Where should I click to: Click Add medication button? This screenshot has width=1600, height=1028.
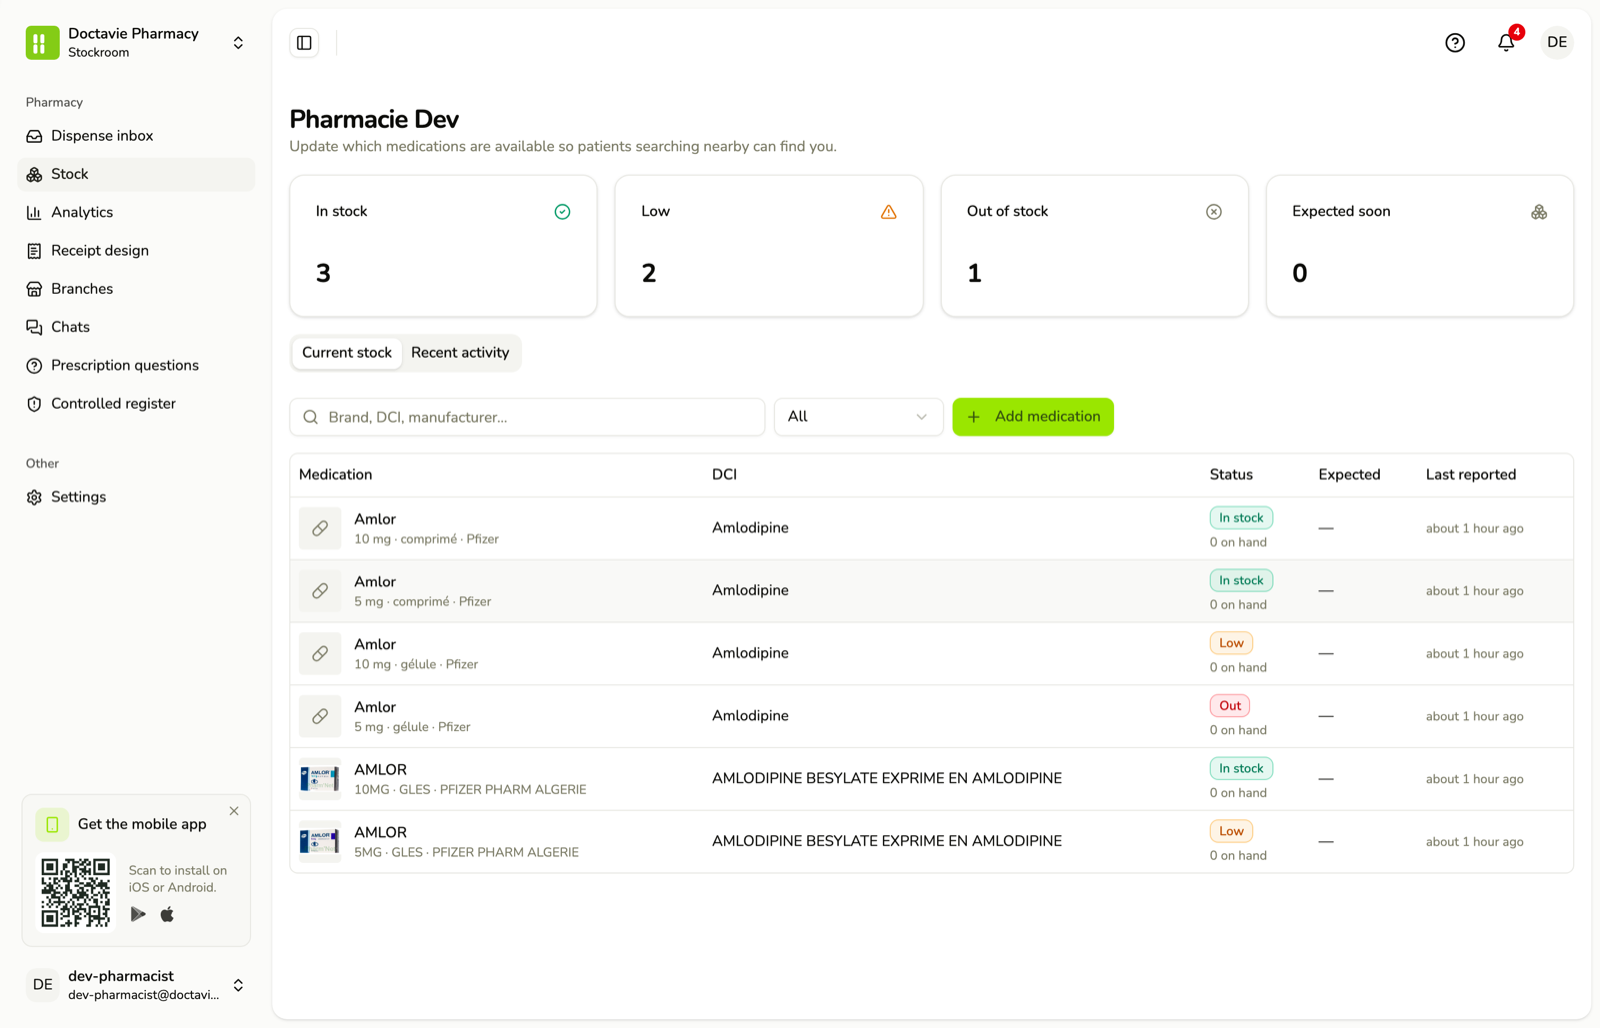1033,417
